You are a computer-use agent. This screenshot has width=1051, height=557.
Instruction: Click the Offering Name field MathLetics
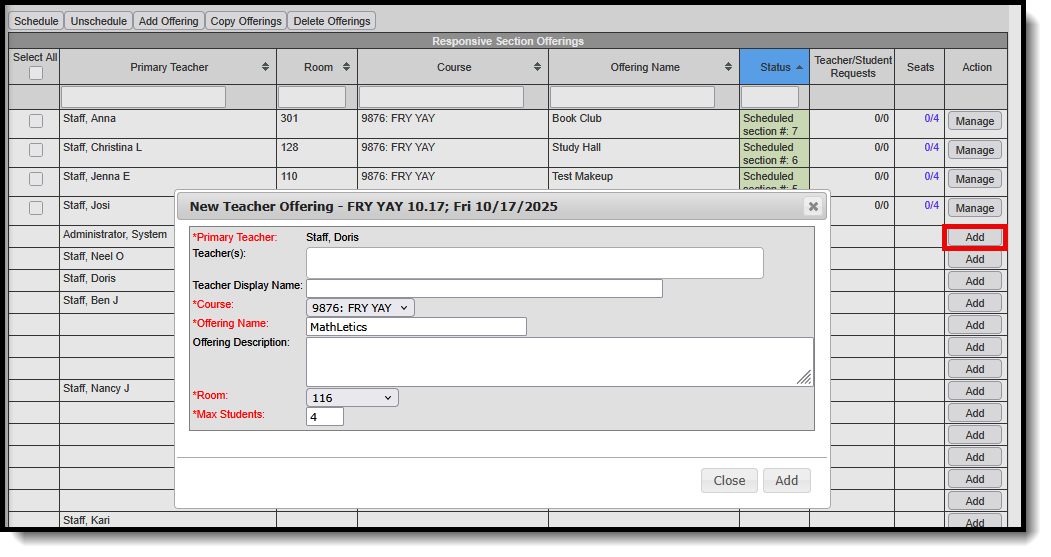tap(416, 327)
